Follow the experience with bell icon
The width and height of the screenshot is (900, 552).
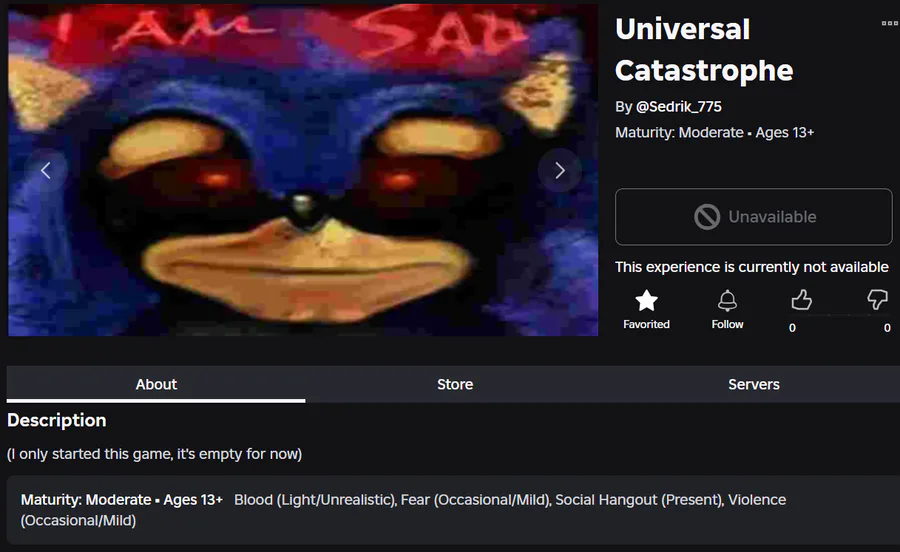pos(727,301)
